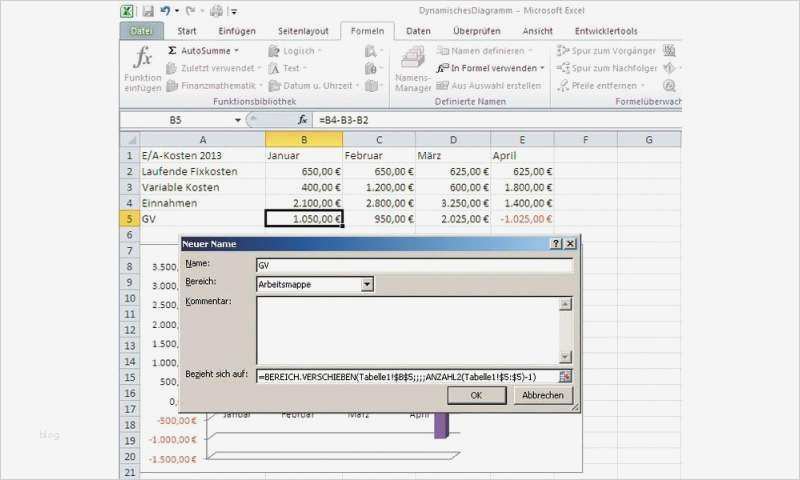The width and height of the screenshot is (800, 480).
Task: Click the Laufende Fixkosten cell
Action: (x=203, y=171)
